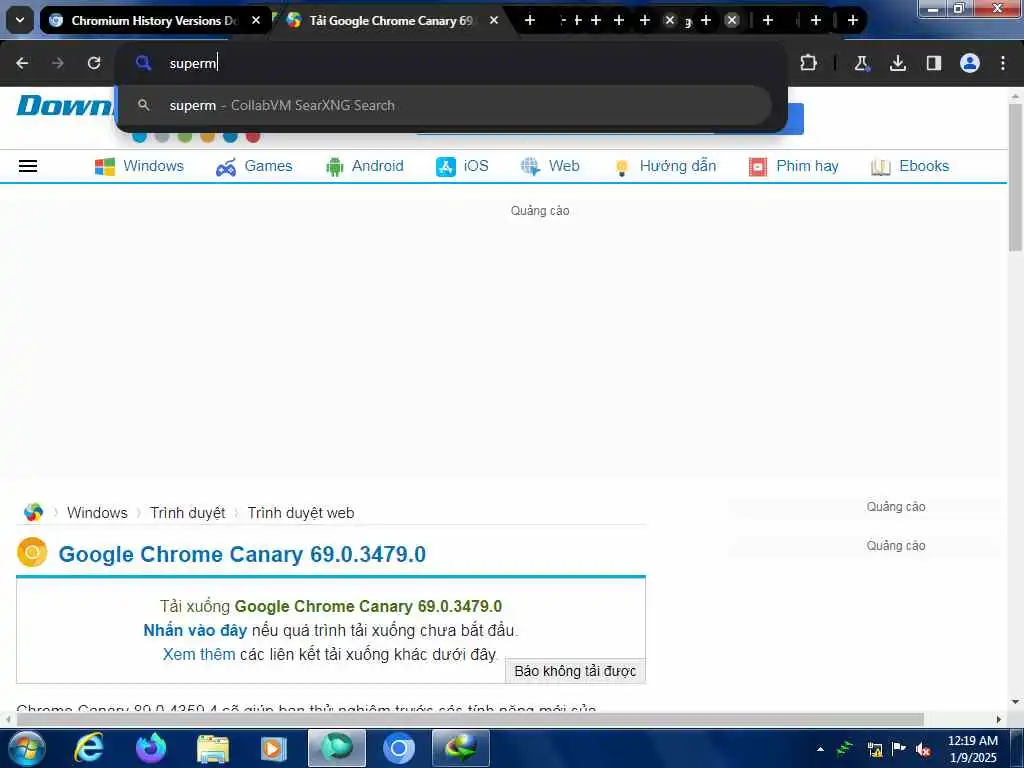Click the Nhấn vào đây download link
Viewport: 1024px width, 768px height.
[x=195, y=630]
